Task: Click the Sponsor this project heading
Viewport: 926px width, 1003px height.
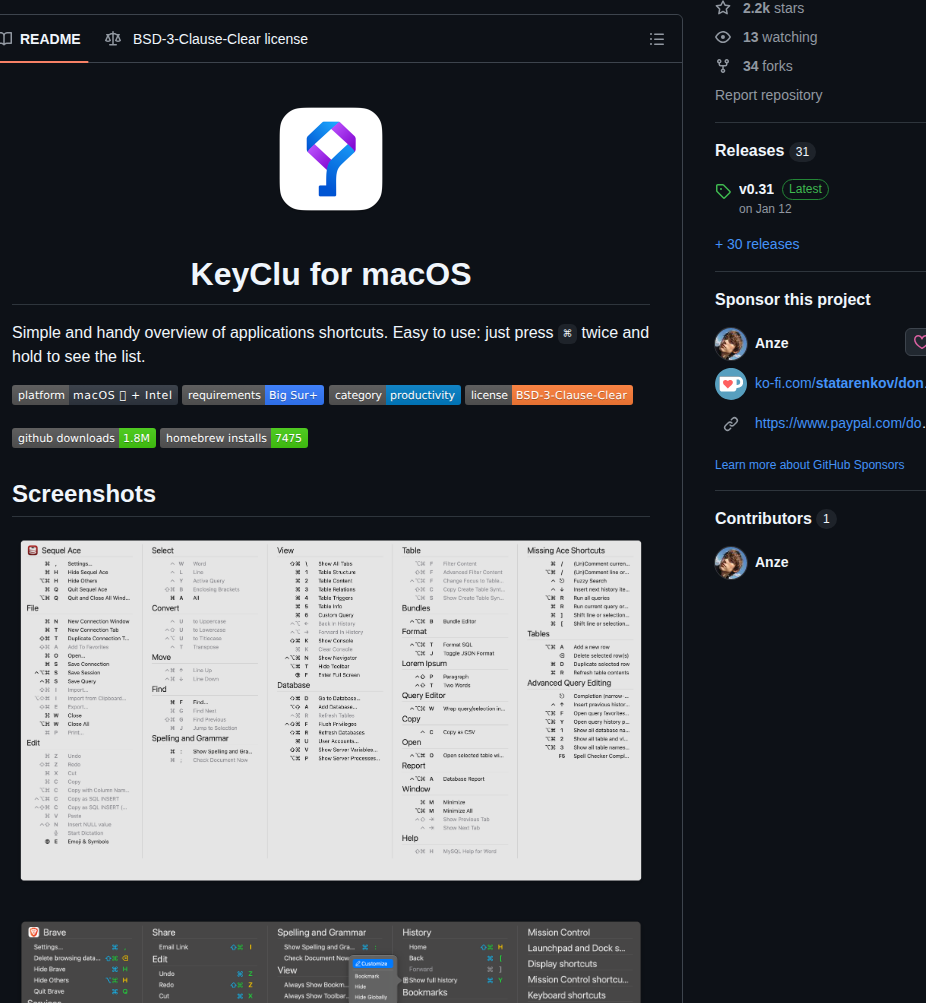Action: 792,299
